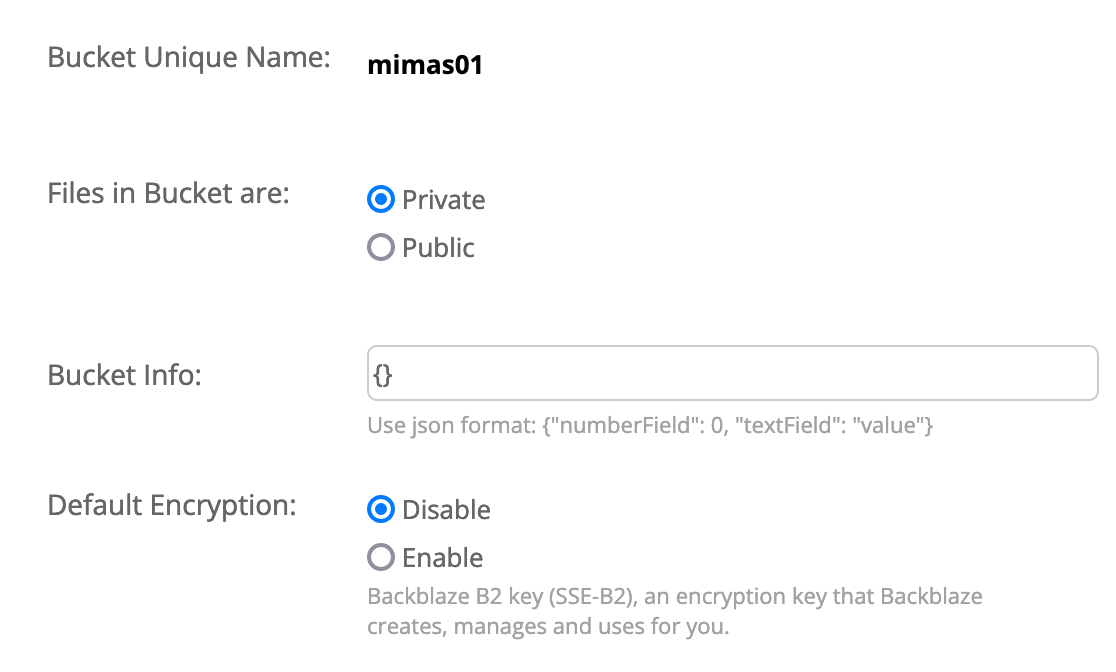Click the 'Files in Bucket are:' label

tap(168, 193)
